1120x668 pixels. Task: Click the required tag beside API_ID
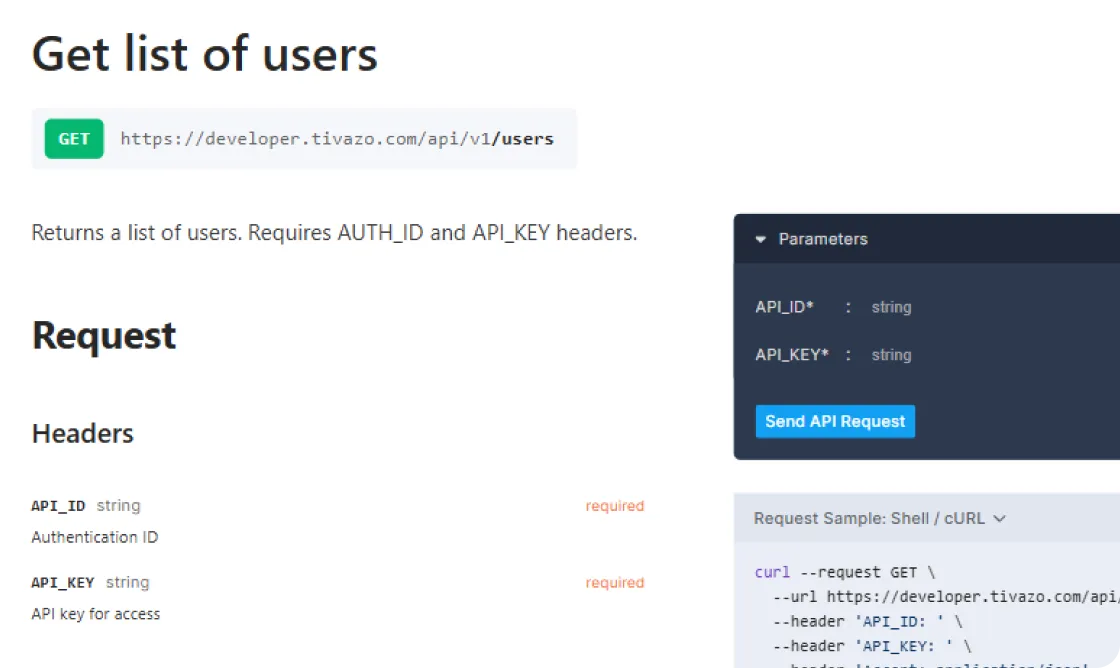[x=614, y=506]
